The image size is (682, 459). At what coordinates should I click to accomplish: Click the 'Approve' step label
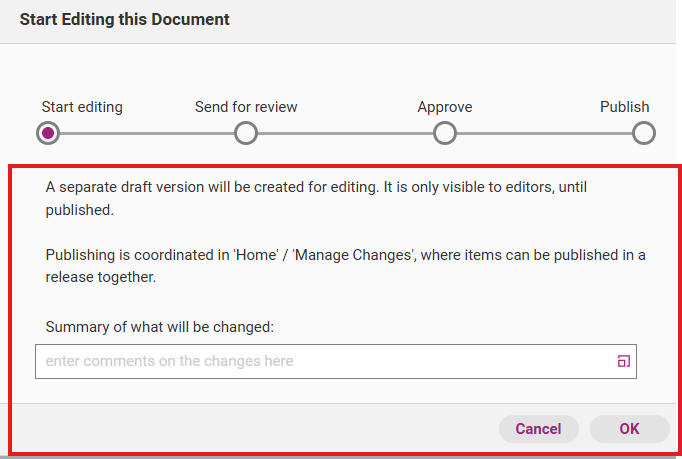pyautogui.click(x=445, y=107)
